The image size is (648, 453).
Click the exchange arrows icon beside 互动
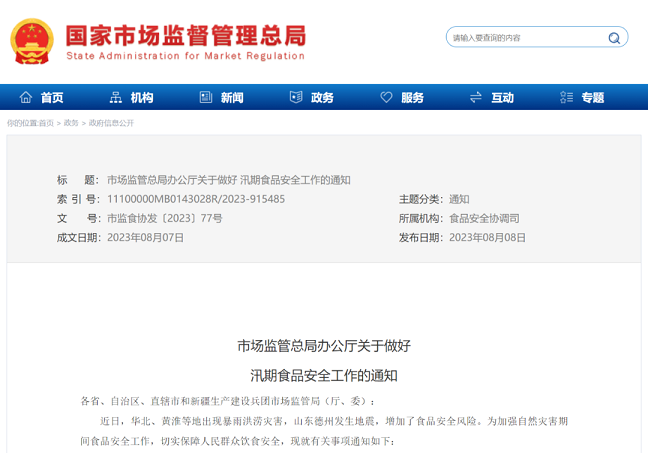476,97
